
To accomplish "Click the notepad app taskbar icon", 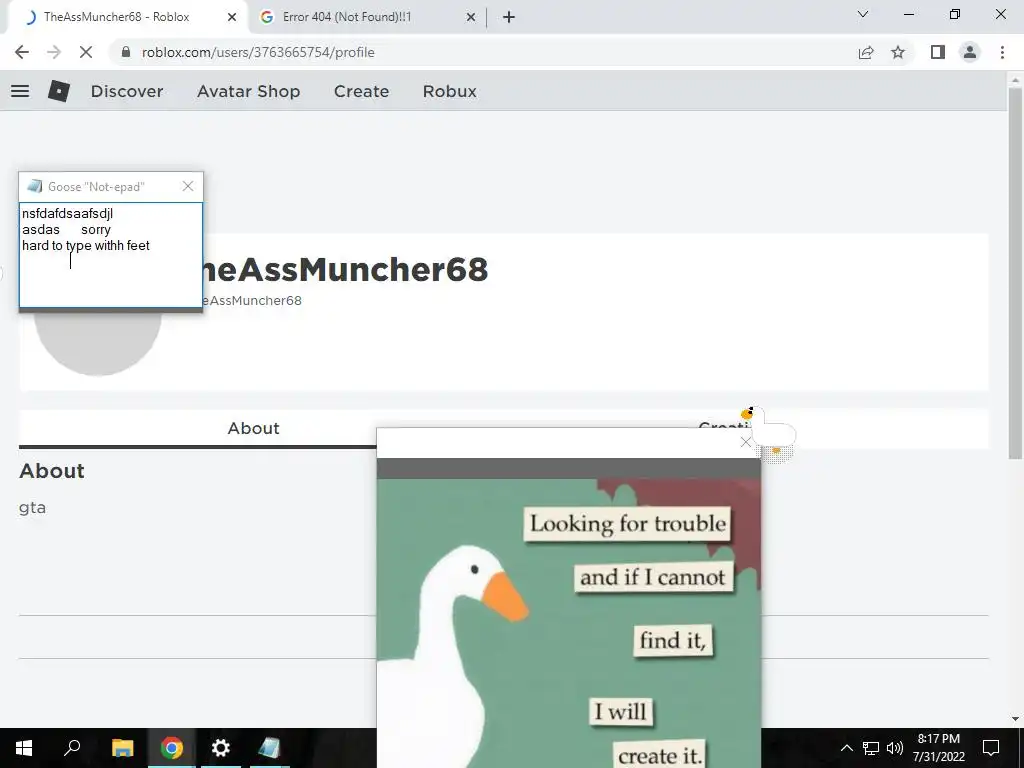I will tap(269, 748).
